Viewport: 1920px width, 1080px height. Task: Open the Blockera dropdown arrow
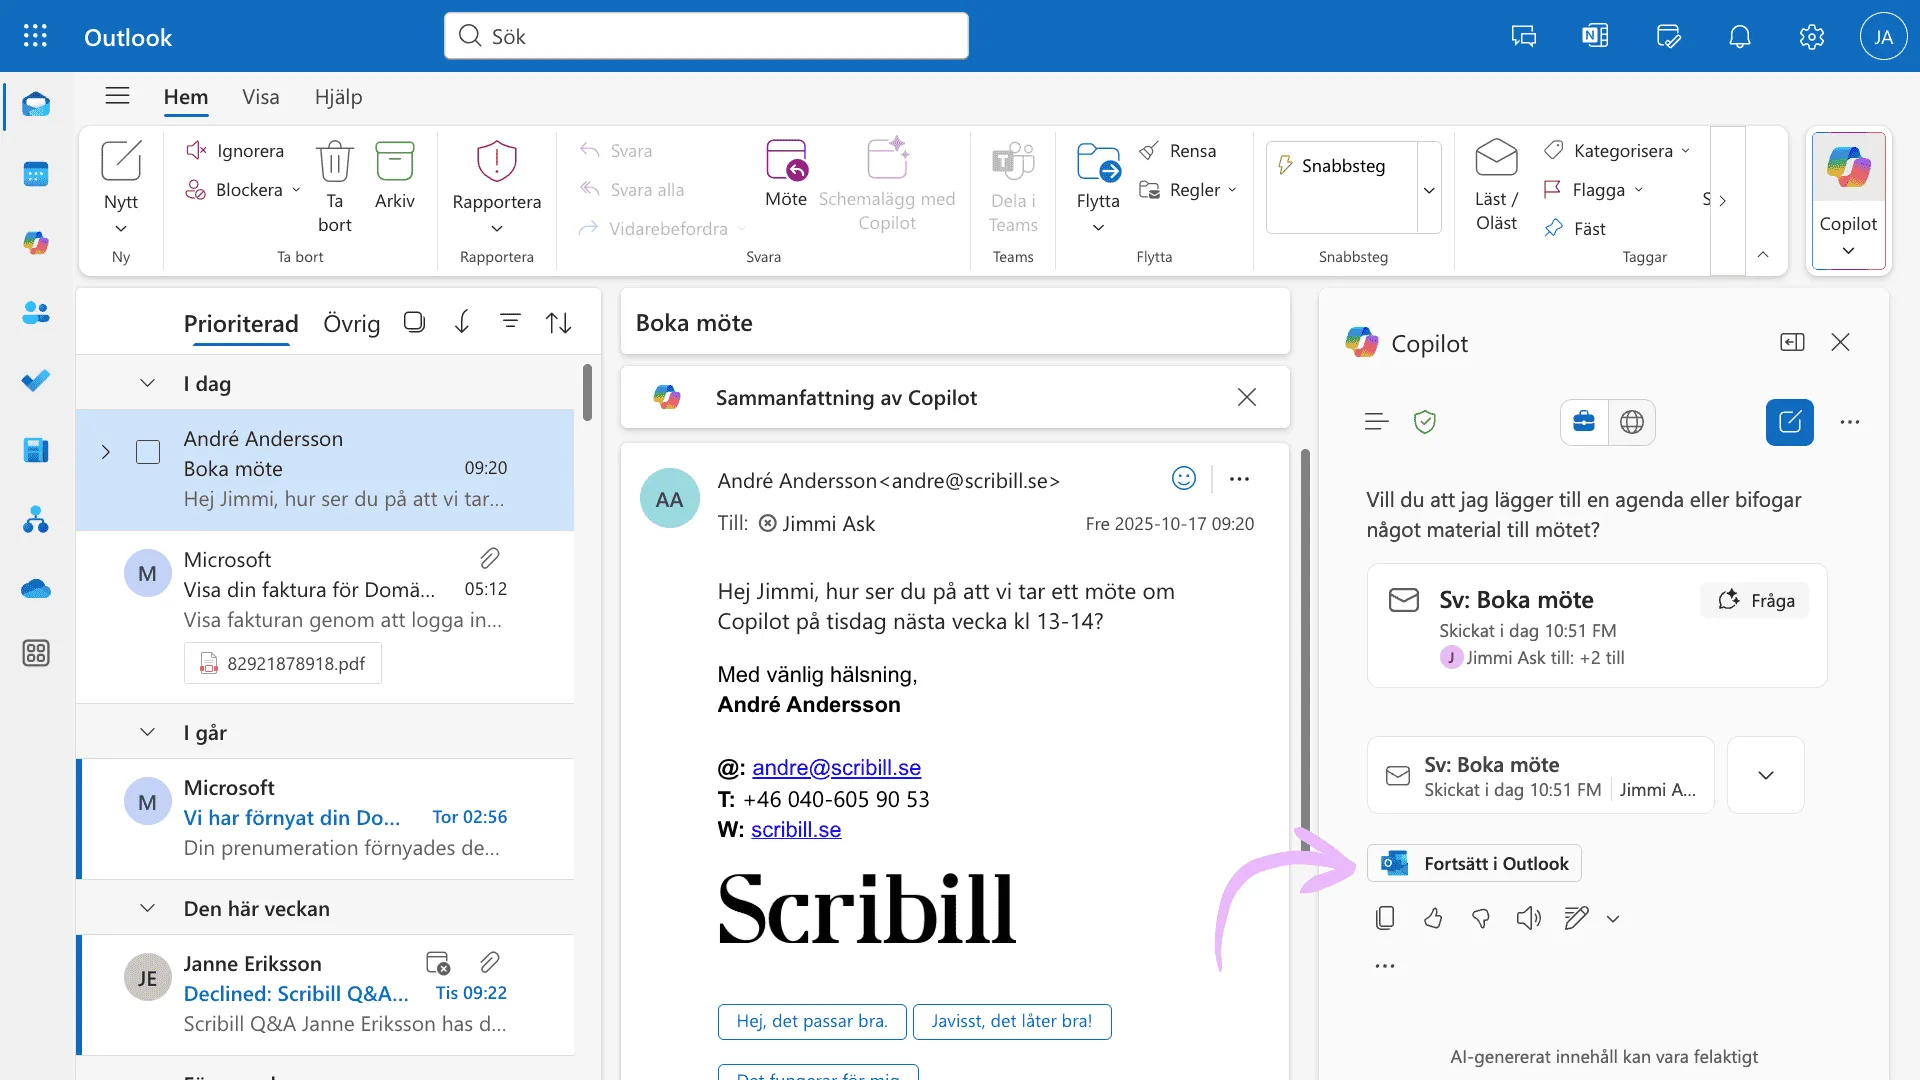tap(296, 190)
